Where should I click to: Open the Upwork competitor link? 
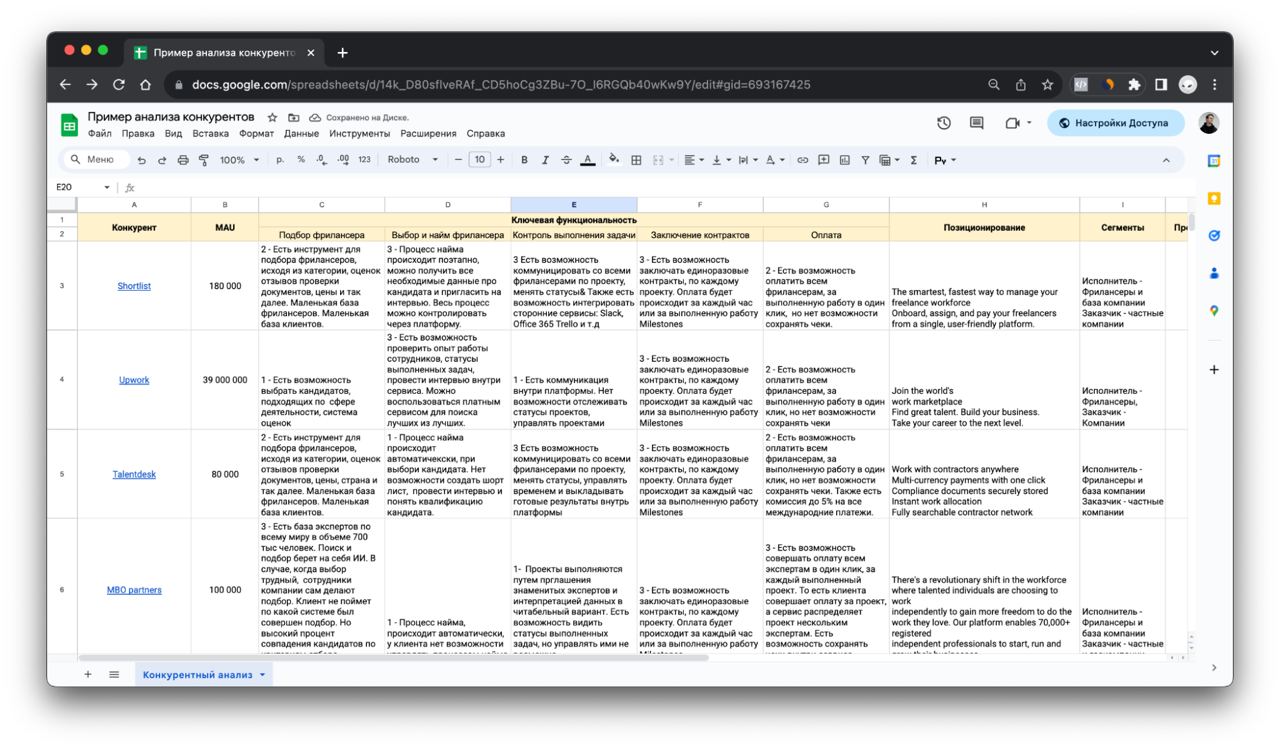(x=134, y=380)
